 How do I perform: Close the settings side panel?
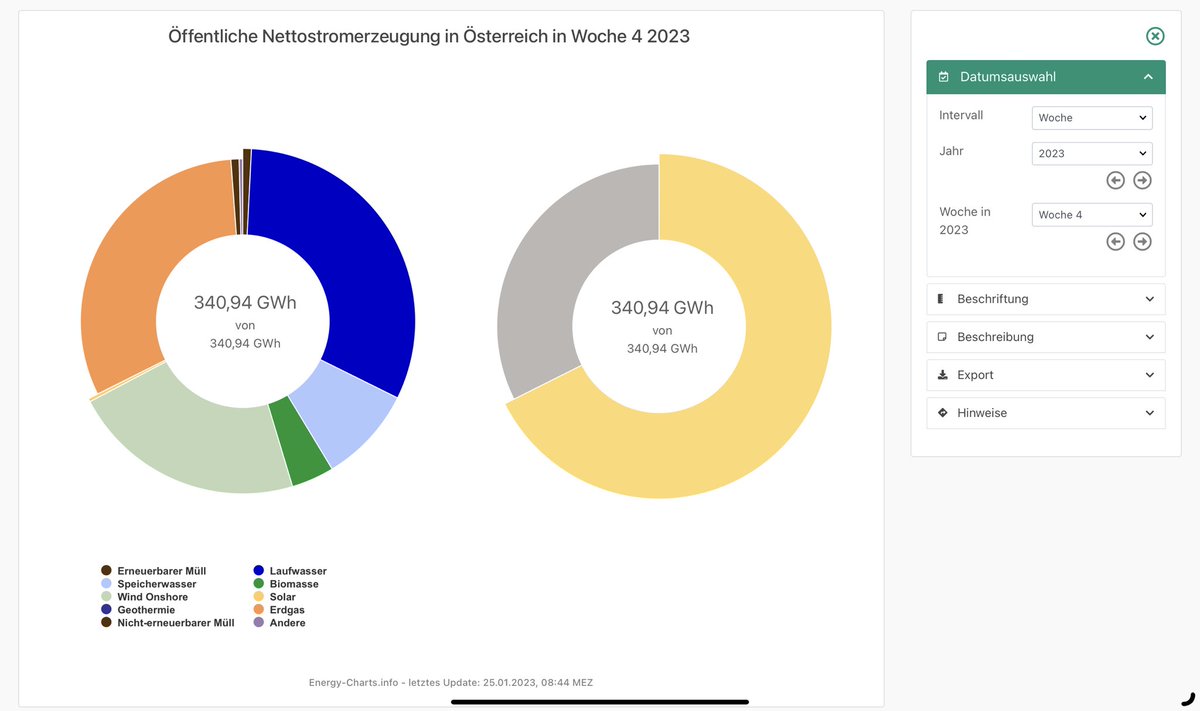pyautogui.click(x=1155, y=36)
